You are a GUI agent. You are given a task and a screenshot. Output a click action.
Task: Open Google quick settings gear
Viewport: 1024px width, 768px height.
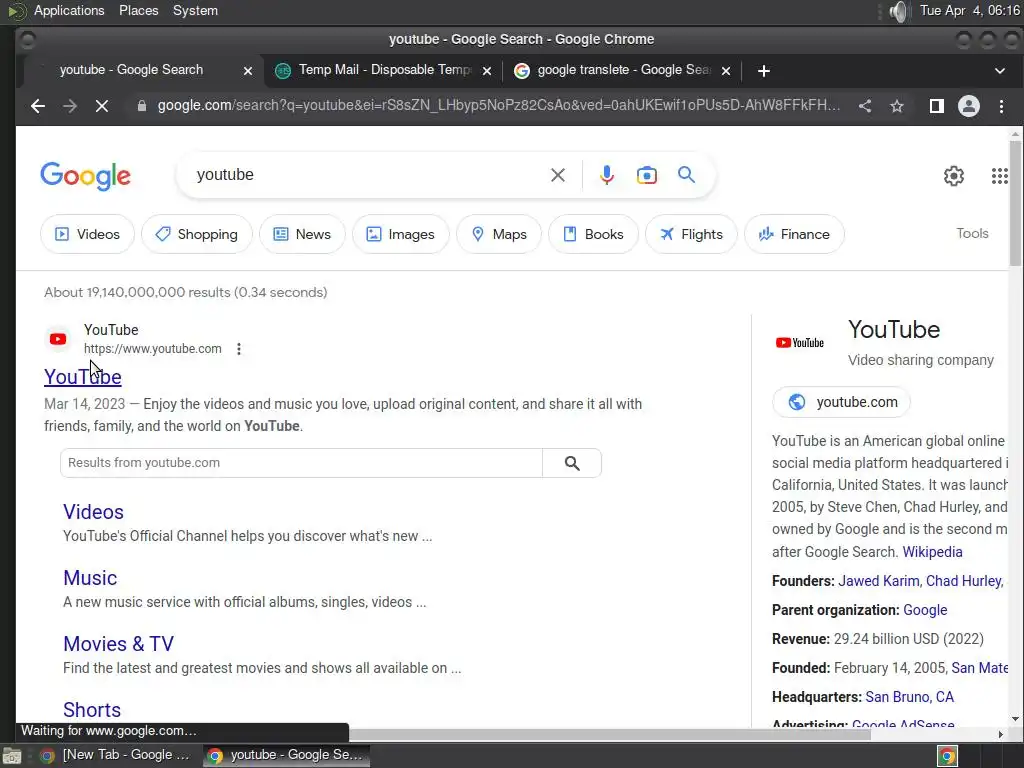click(x=953, y=176)
